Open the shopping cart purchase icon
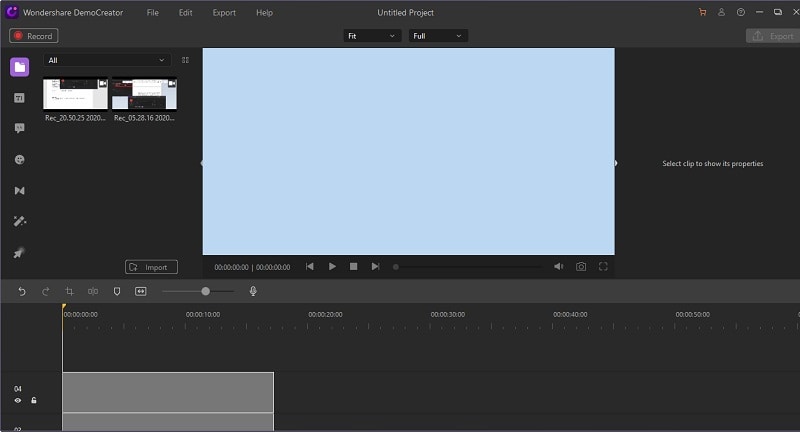 (703, 12)
